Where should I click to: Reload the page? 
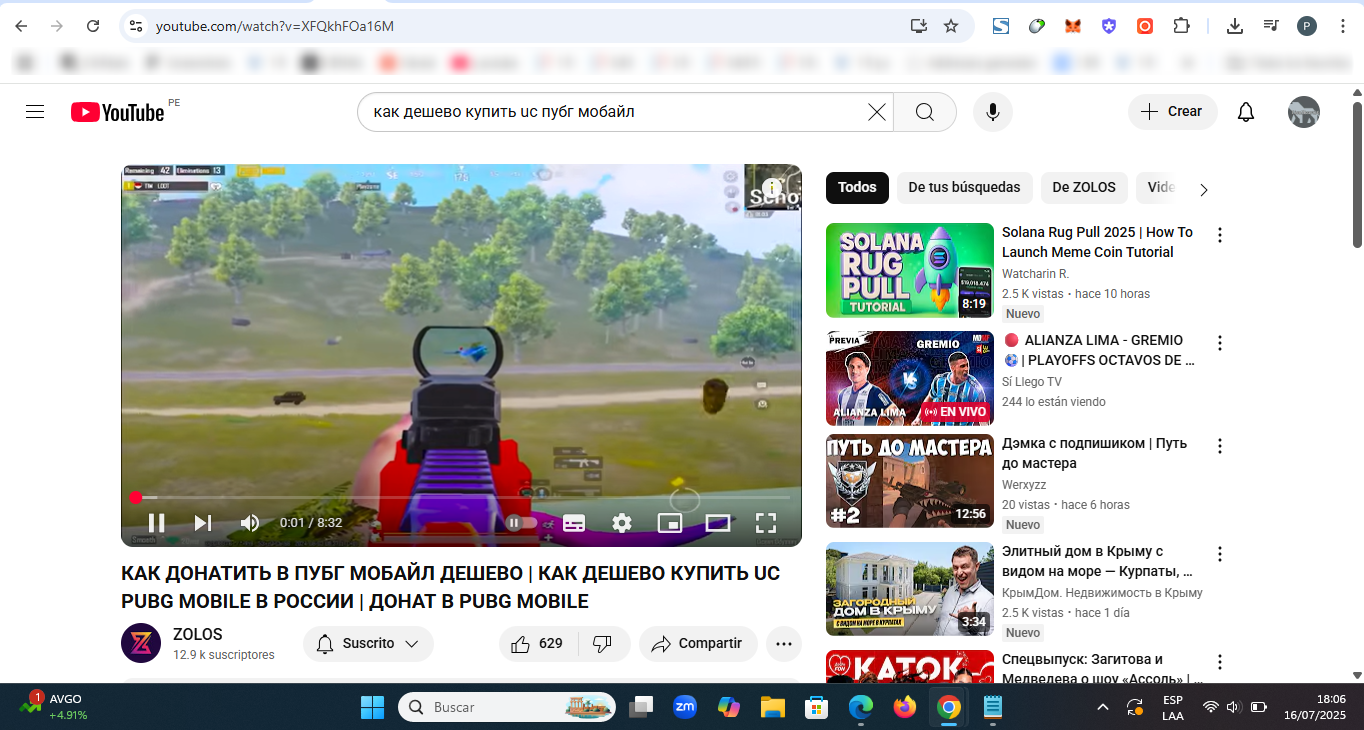pyautogui.click(x=93, y=26)
